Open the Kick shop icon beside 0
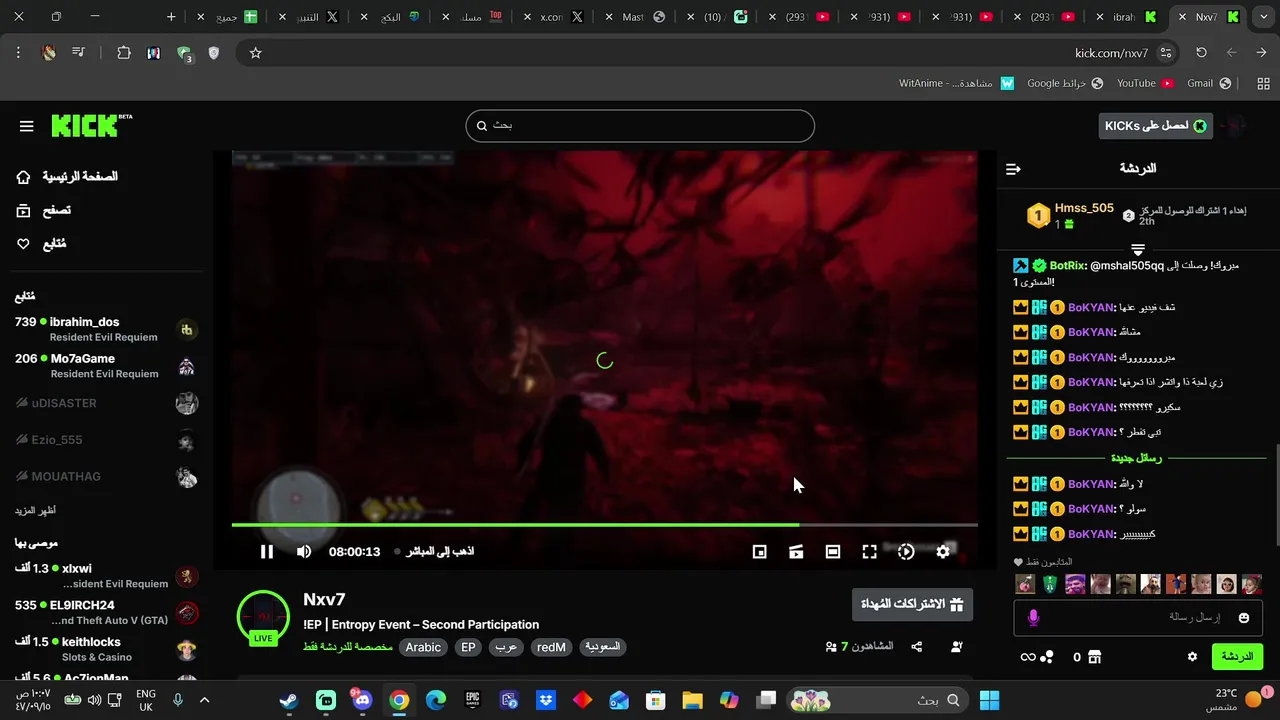This screenshot has width=1280, height=720. (x=1094, y=657)
